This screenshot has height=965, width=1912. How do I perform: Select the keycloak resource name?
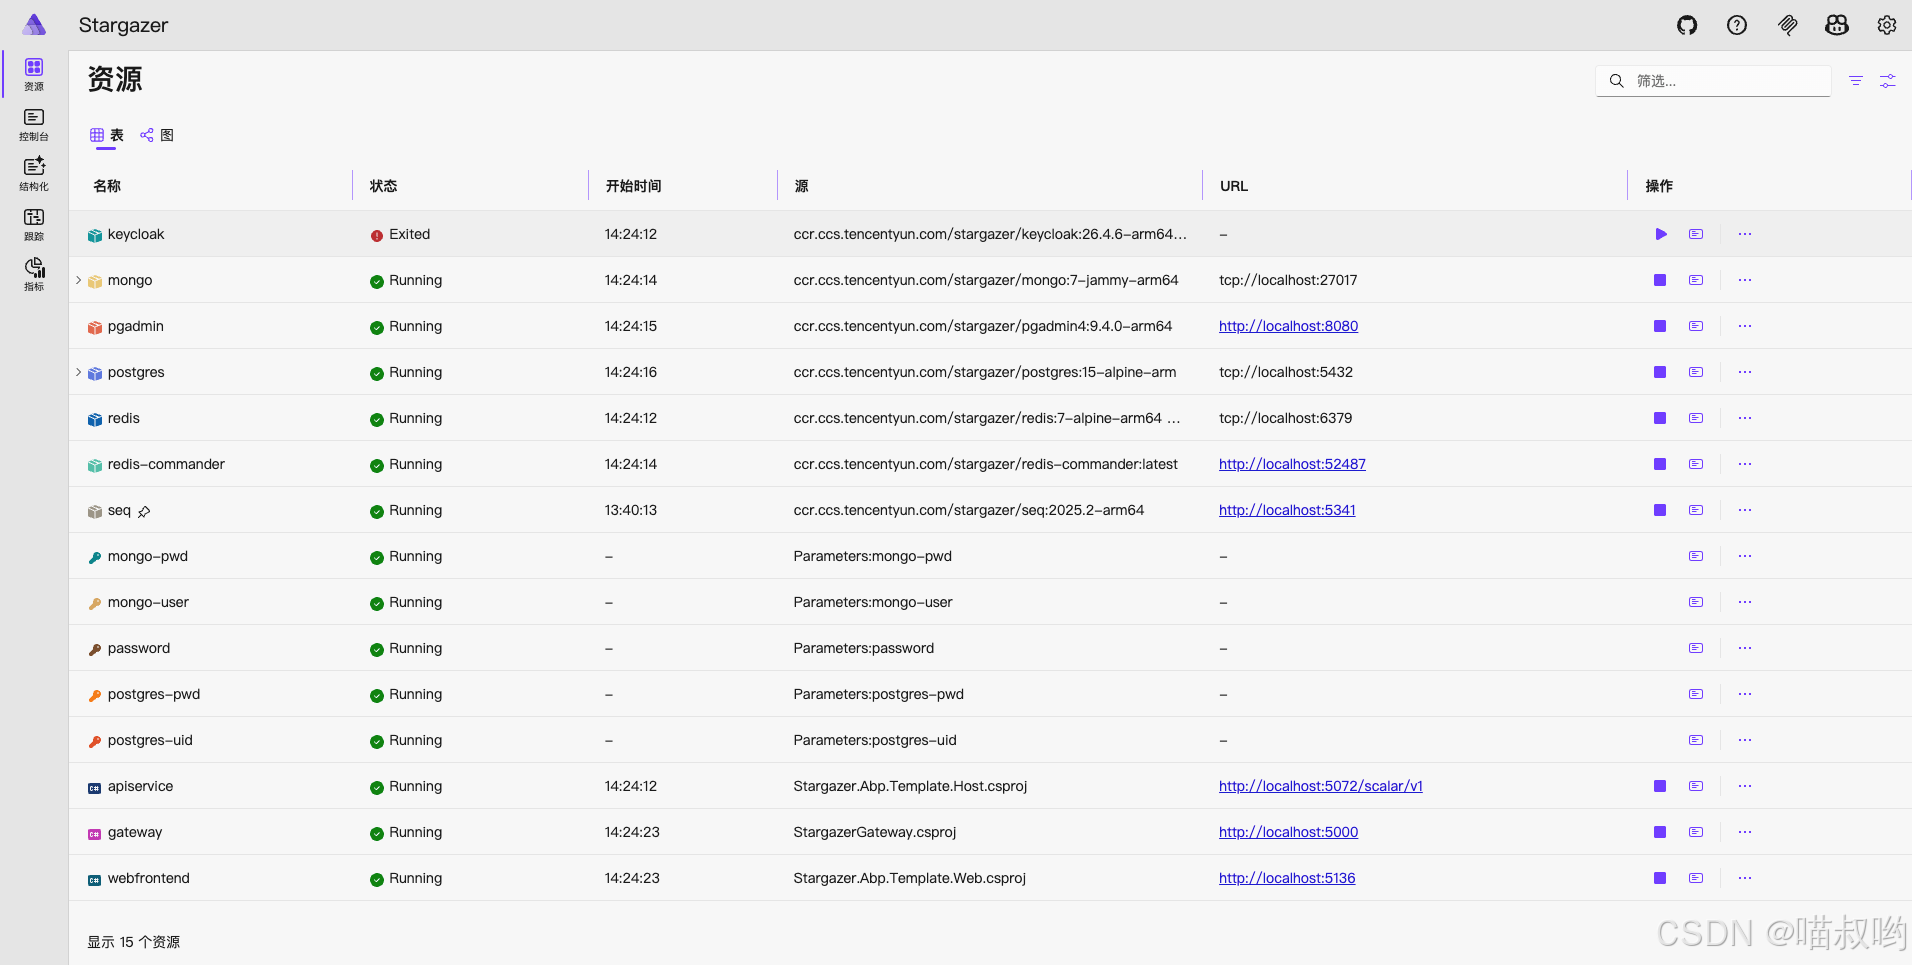136,234
